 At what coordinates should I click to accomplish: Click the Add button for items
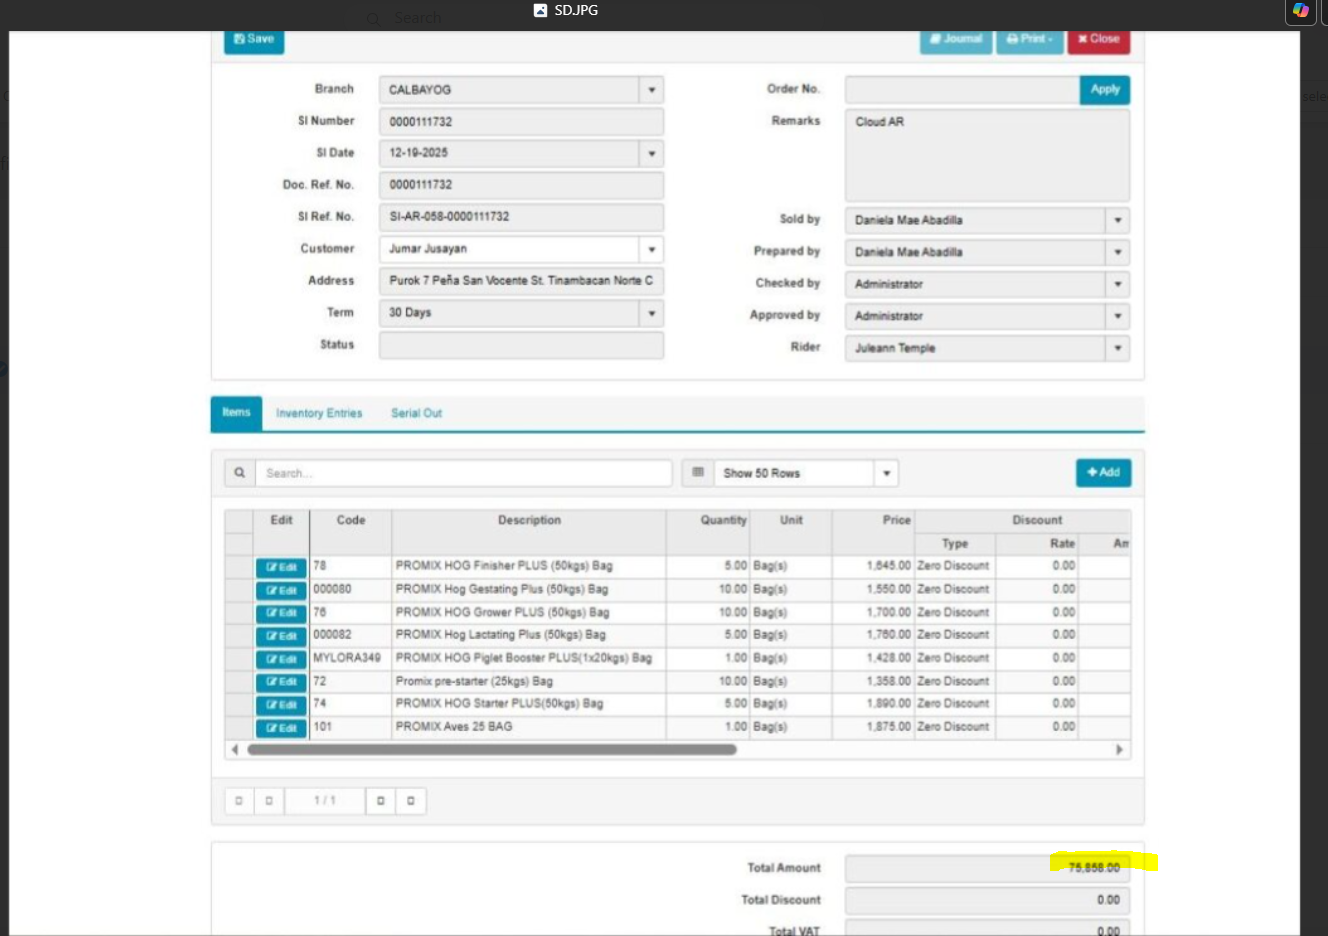(1103, 472)
